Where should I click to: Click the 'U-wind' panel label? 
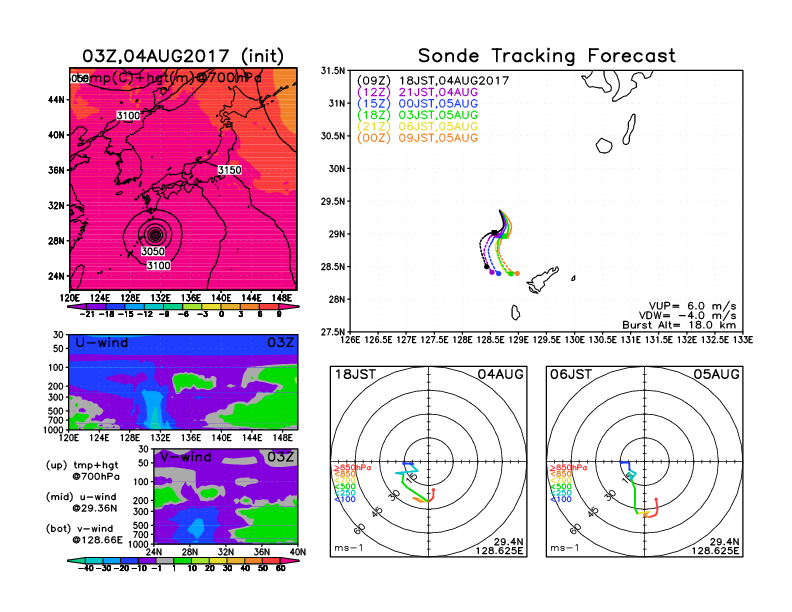102,343
